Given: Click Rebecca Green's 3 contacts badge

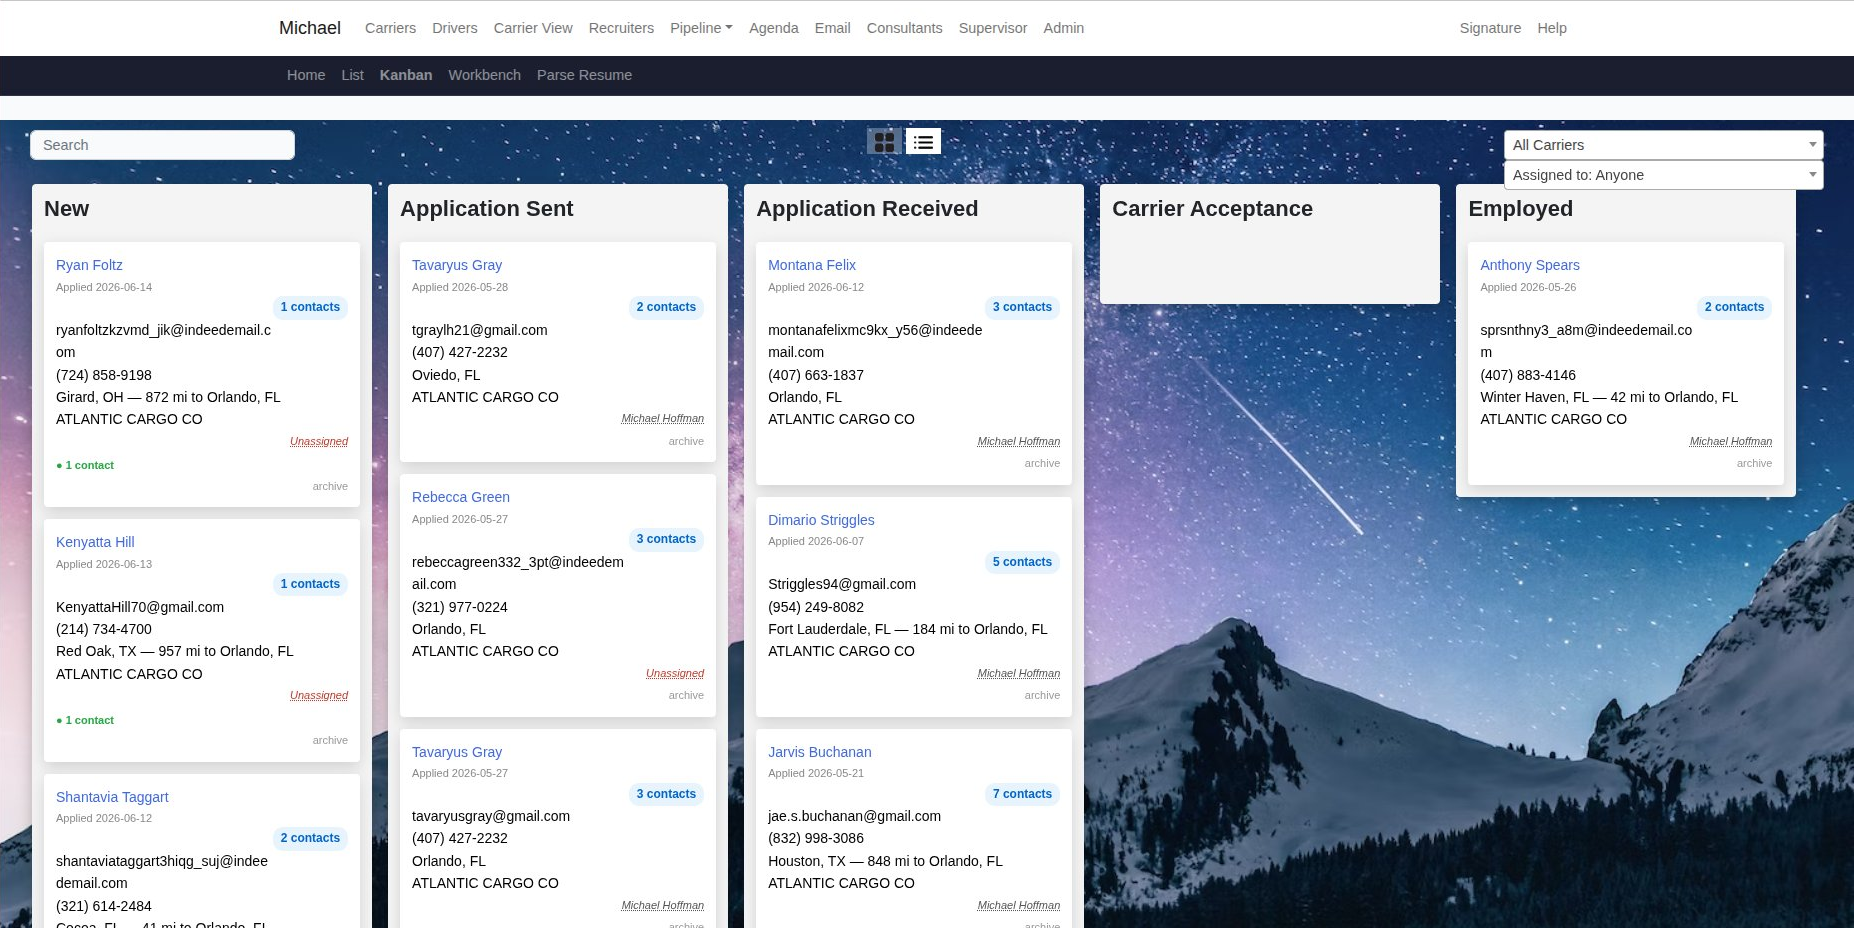Looking at the screenshot, I should point(666,539).
